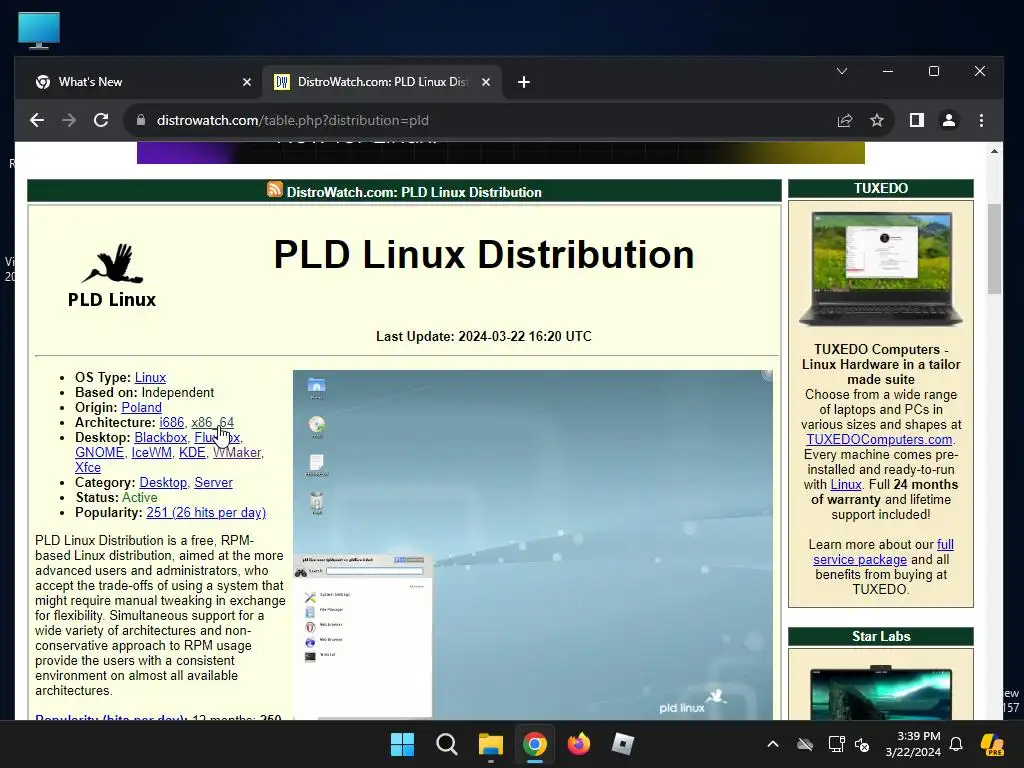Click the address bar URL
Image resolution: width=1024 pixels, height=768 pixels.
(293, 120)
